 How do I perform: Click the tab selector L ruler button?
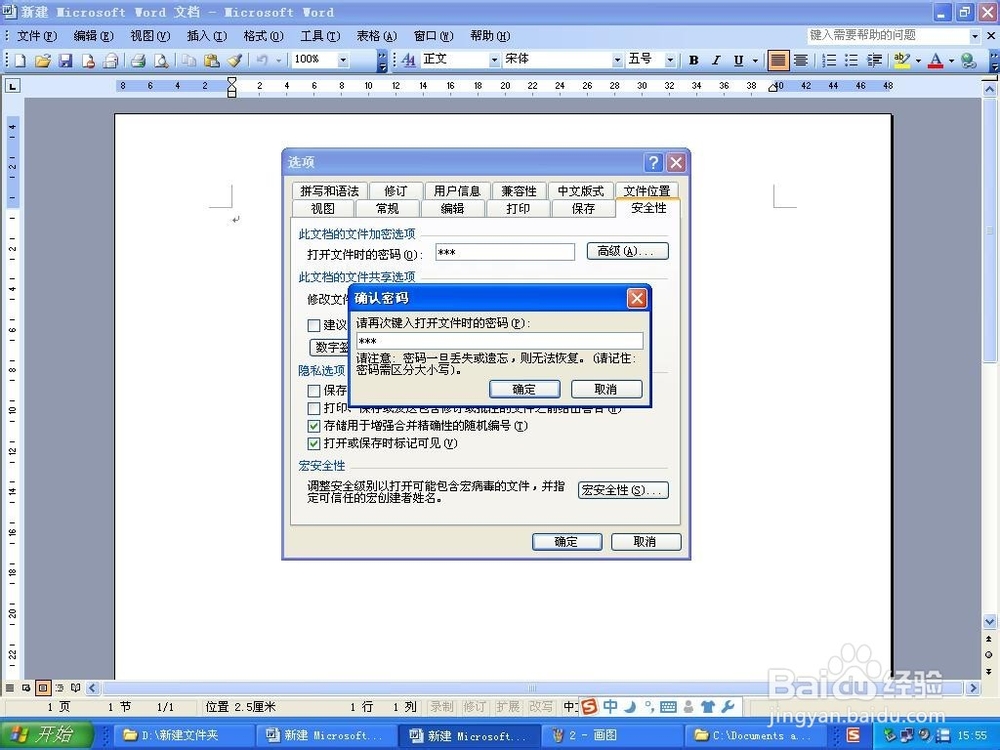[x=12, y=85]
